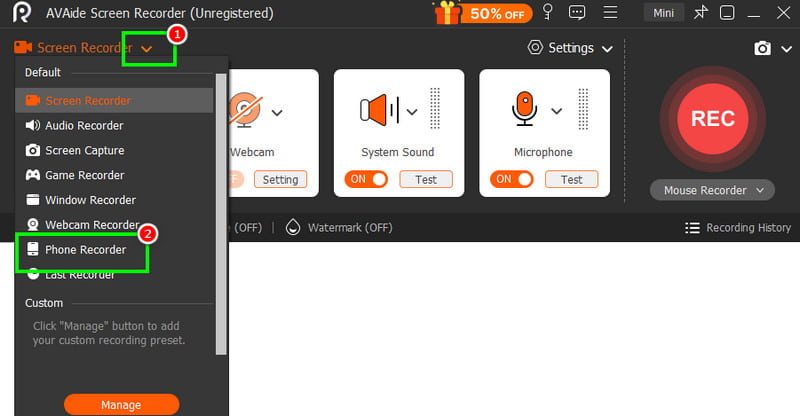The image size is (800, 416).
Task: Start recording with the REC button
Action: pos(713,118)
